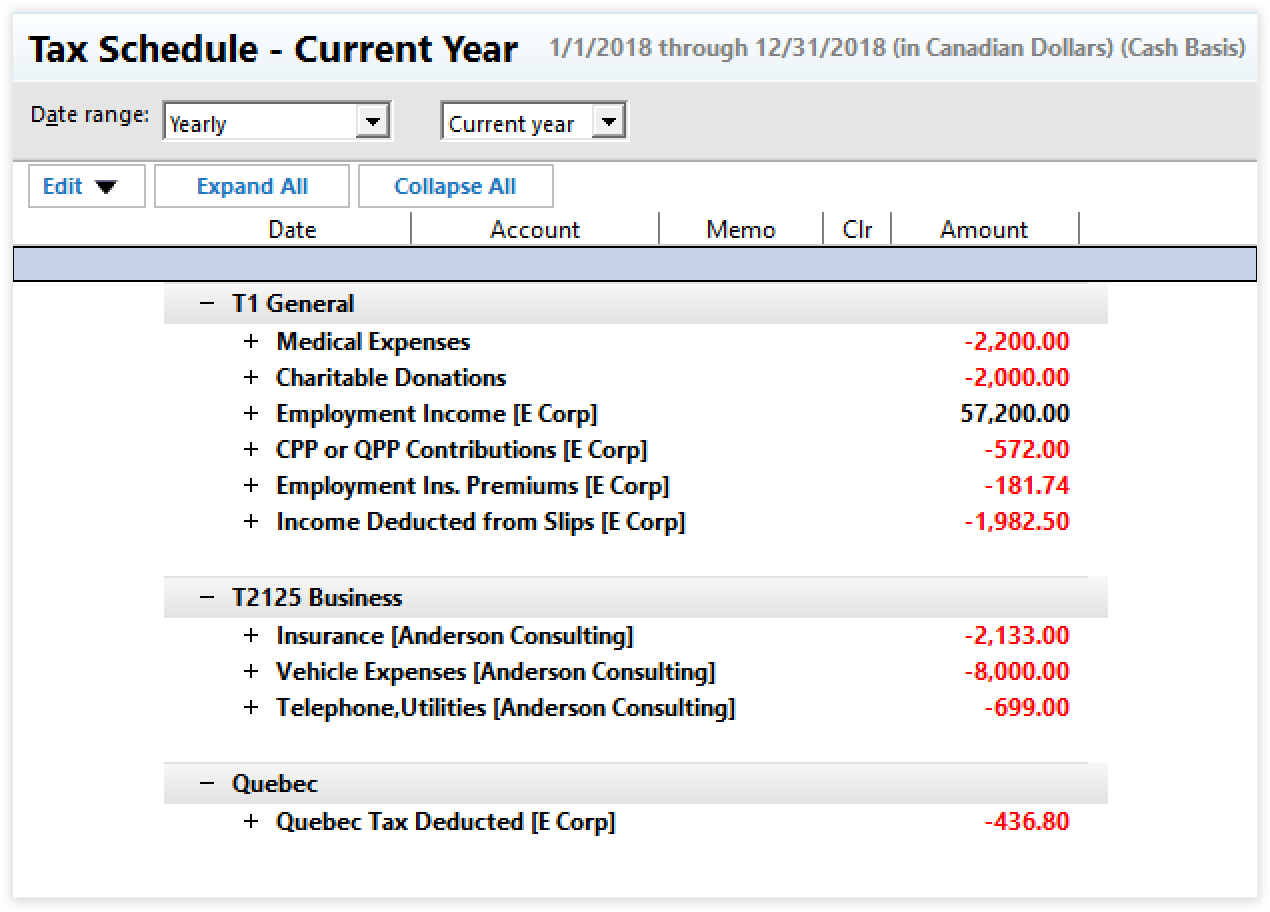The height and width of the screenshot is (912, 1270).
Task: Click the Collapse All button
Action: tap(455, 187)
